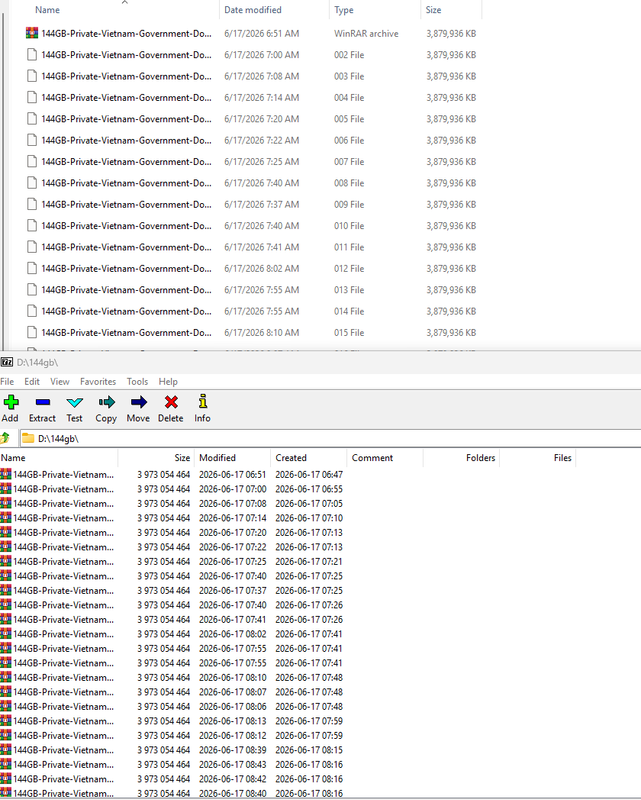
Task: Sort by Type column in Explorer
Action: pyautogui.click(x=344, y=10)
